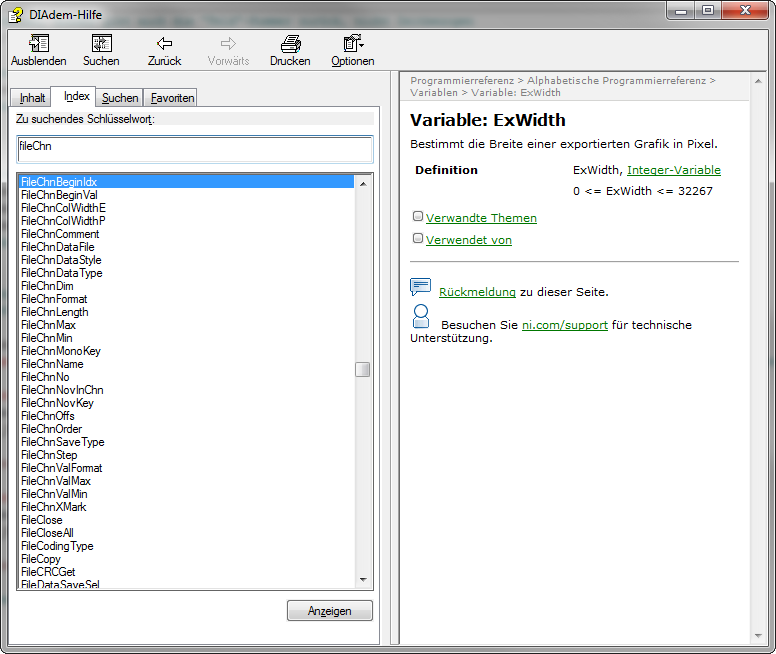The width and height of the screenshot is (776, 654).
Task: Open the Optionen toolbar menu
Action: pyautogui.click(x=353, y=44)
